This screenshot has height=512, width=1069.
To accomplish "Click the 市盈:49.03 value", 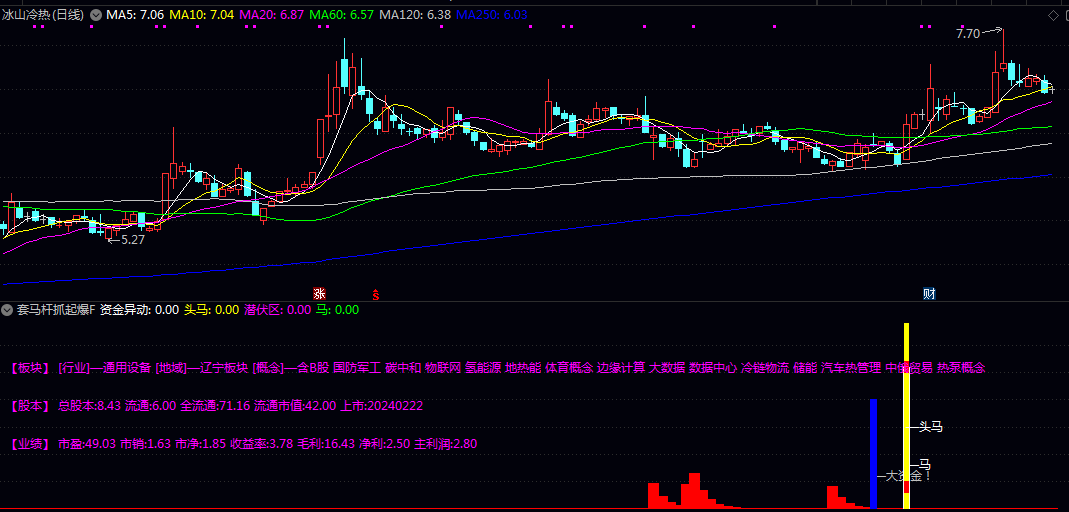I will tap(87, 444).
